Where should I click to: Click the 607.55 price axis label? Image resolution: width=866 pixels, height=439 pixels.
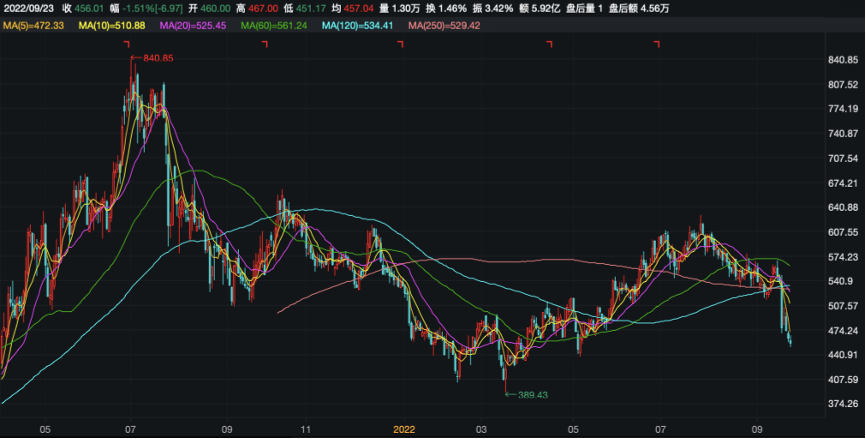tap(843, 232)
